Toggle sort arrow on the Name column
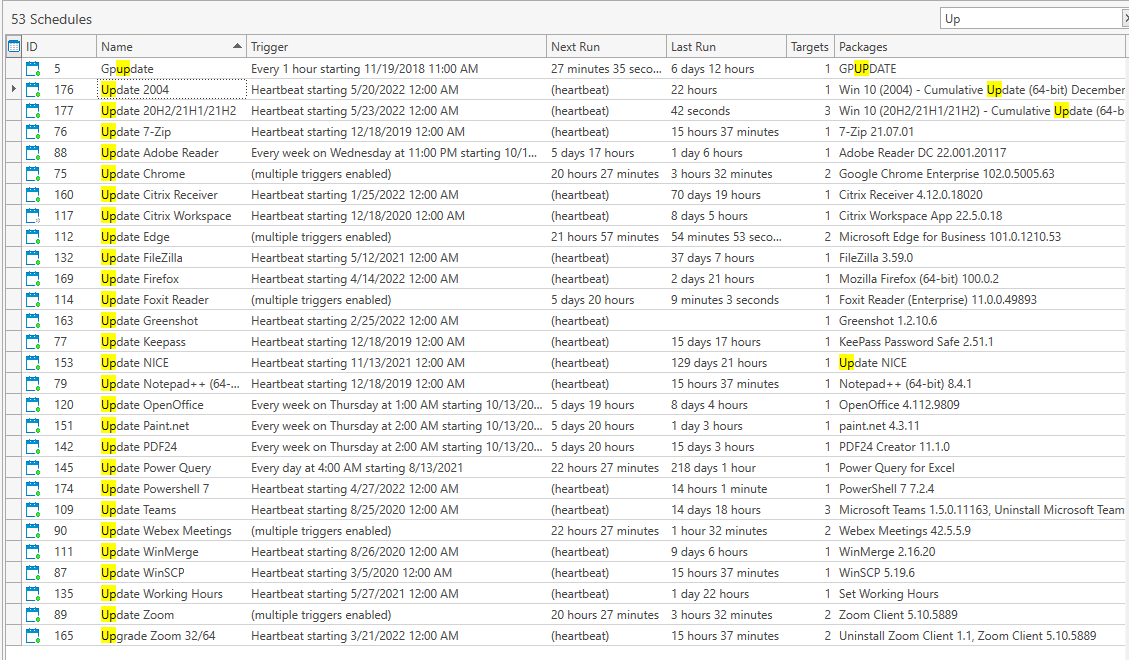1129x660 pixels. pos(237,47)
